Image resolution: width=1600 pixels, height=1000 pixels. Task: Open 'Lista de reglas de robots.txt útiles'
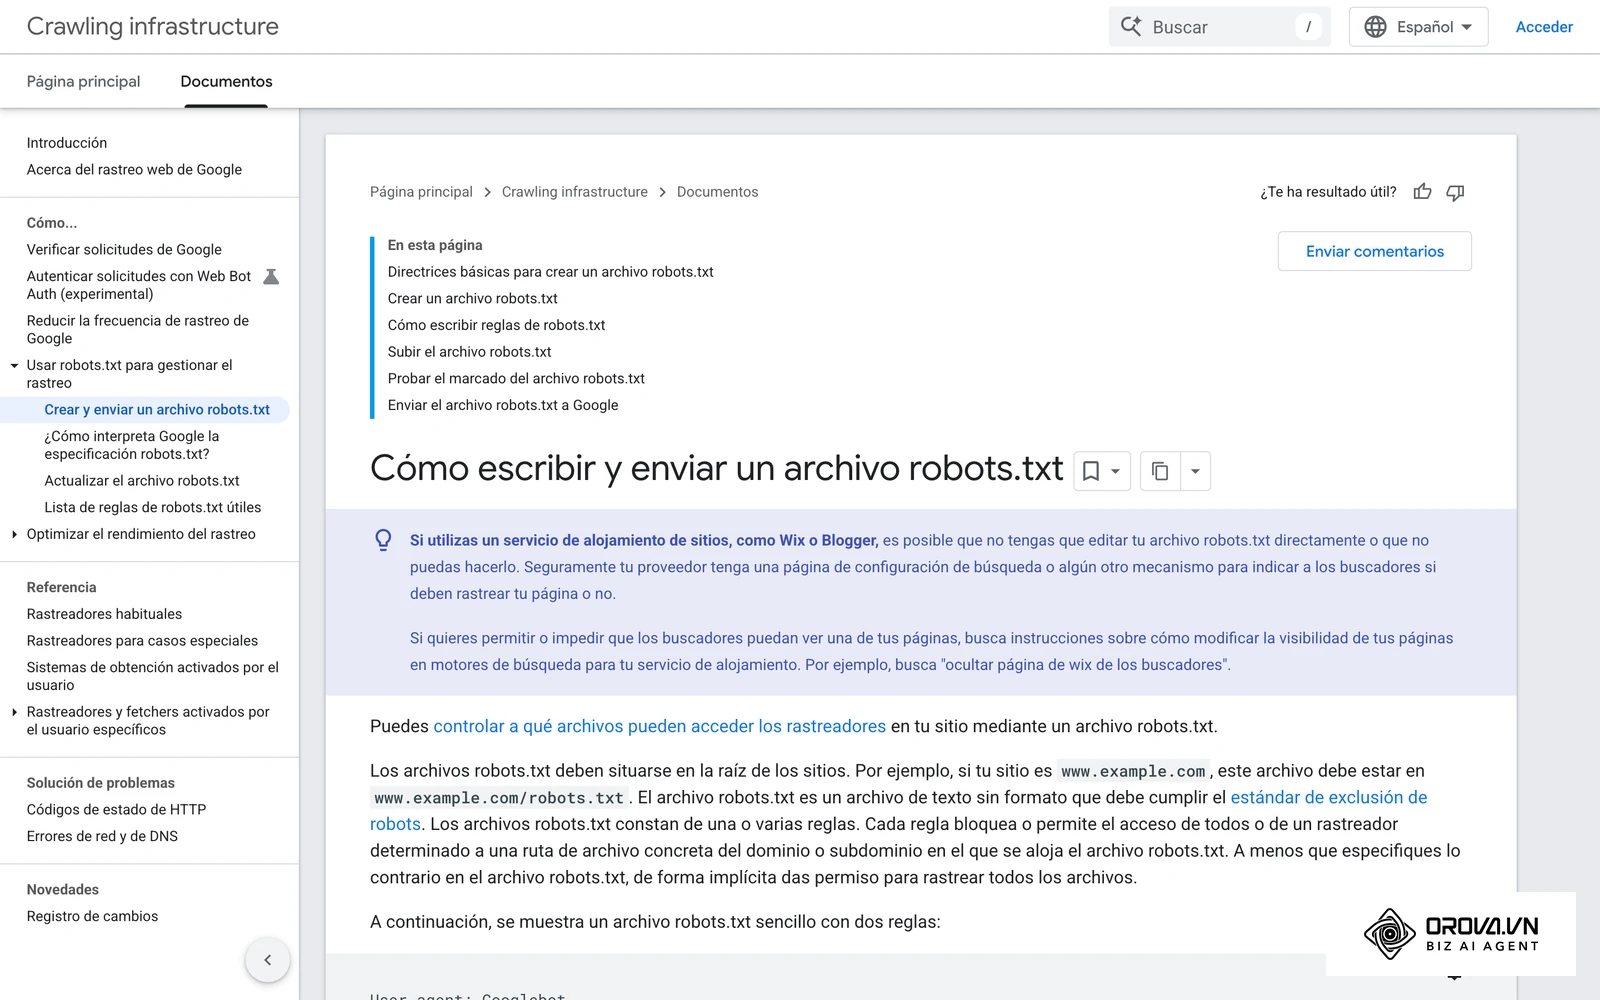click(x=152, y=508)
